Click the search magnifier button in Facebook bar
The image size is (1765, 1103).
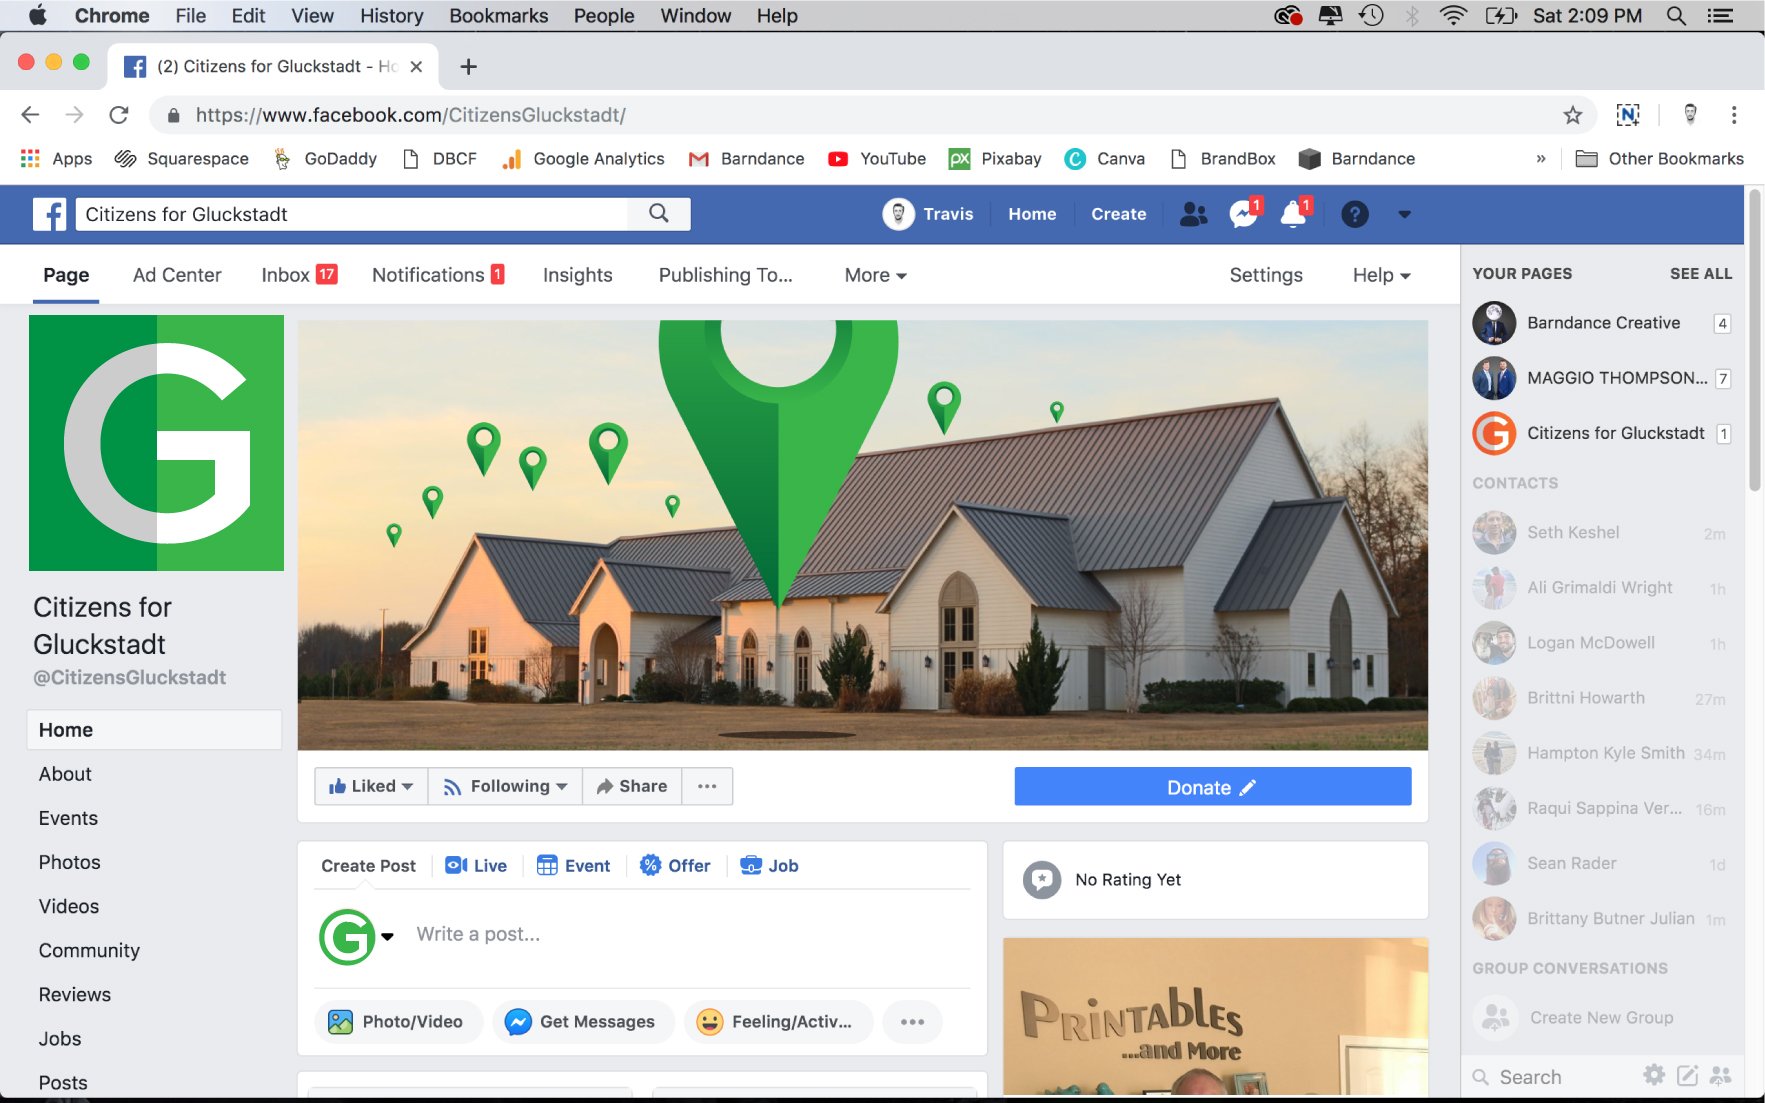pos(659,214)
